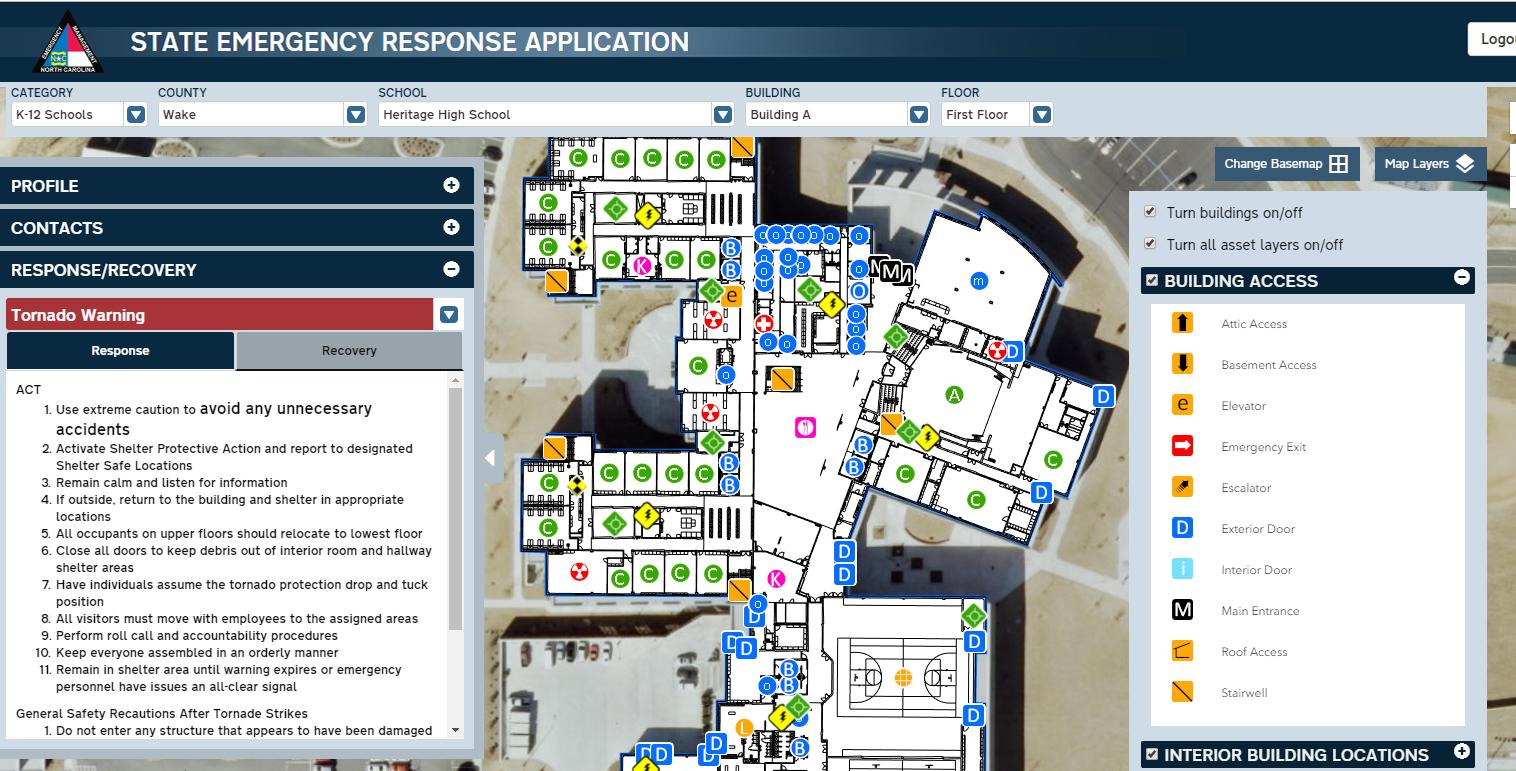
Task: Click the Main Entrance legend icon
Action: (x=1182, y=610)
